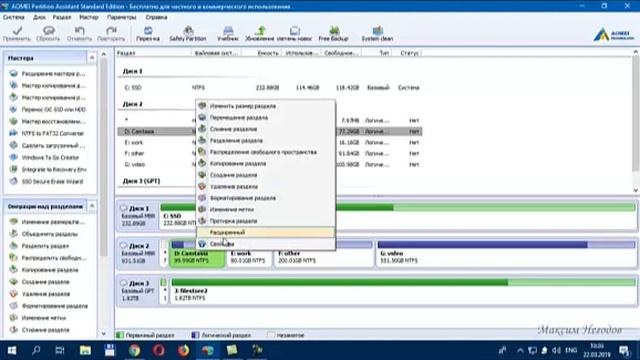This screenshot has height=360, width=640.
Task: Choose Свойства (Properties) in the context menu
Action: point(265,244)
